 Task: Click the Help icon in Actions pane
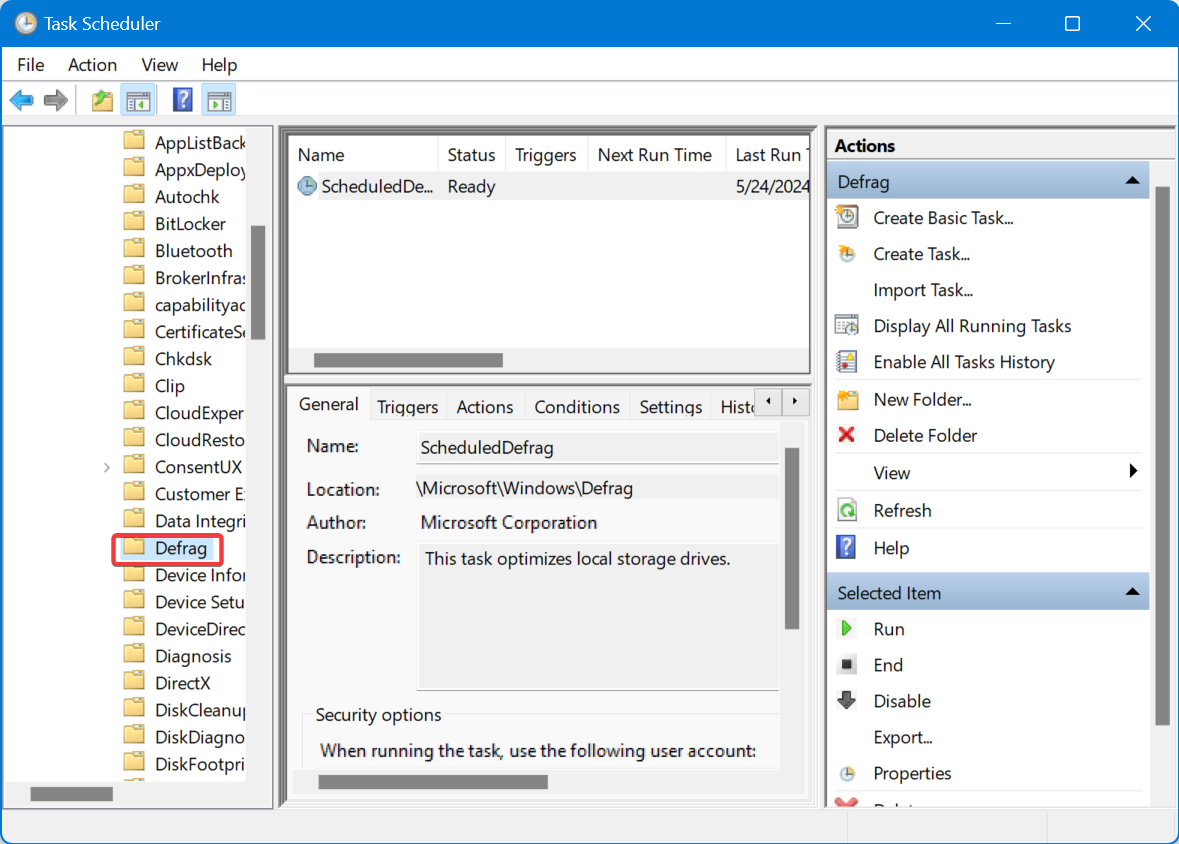(846, 547)
